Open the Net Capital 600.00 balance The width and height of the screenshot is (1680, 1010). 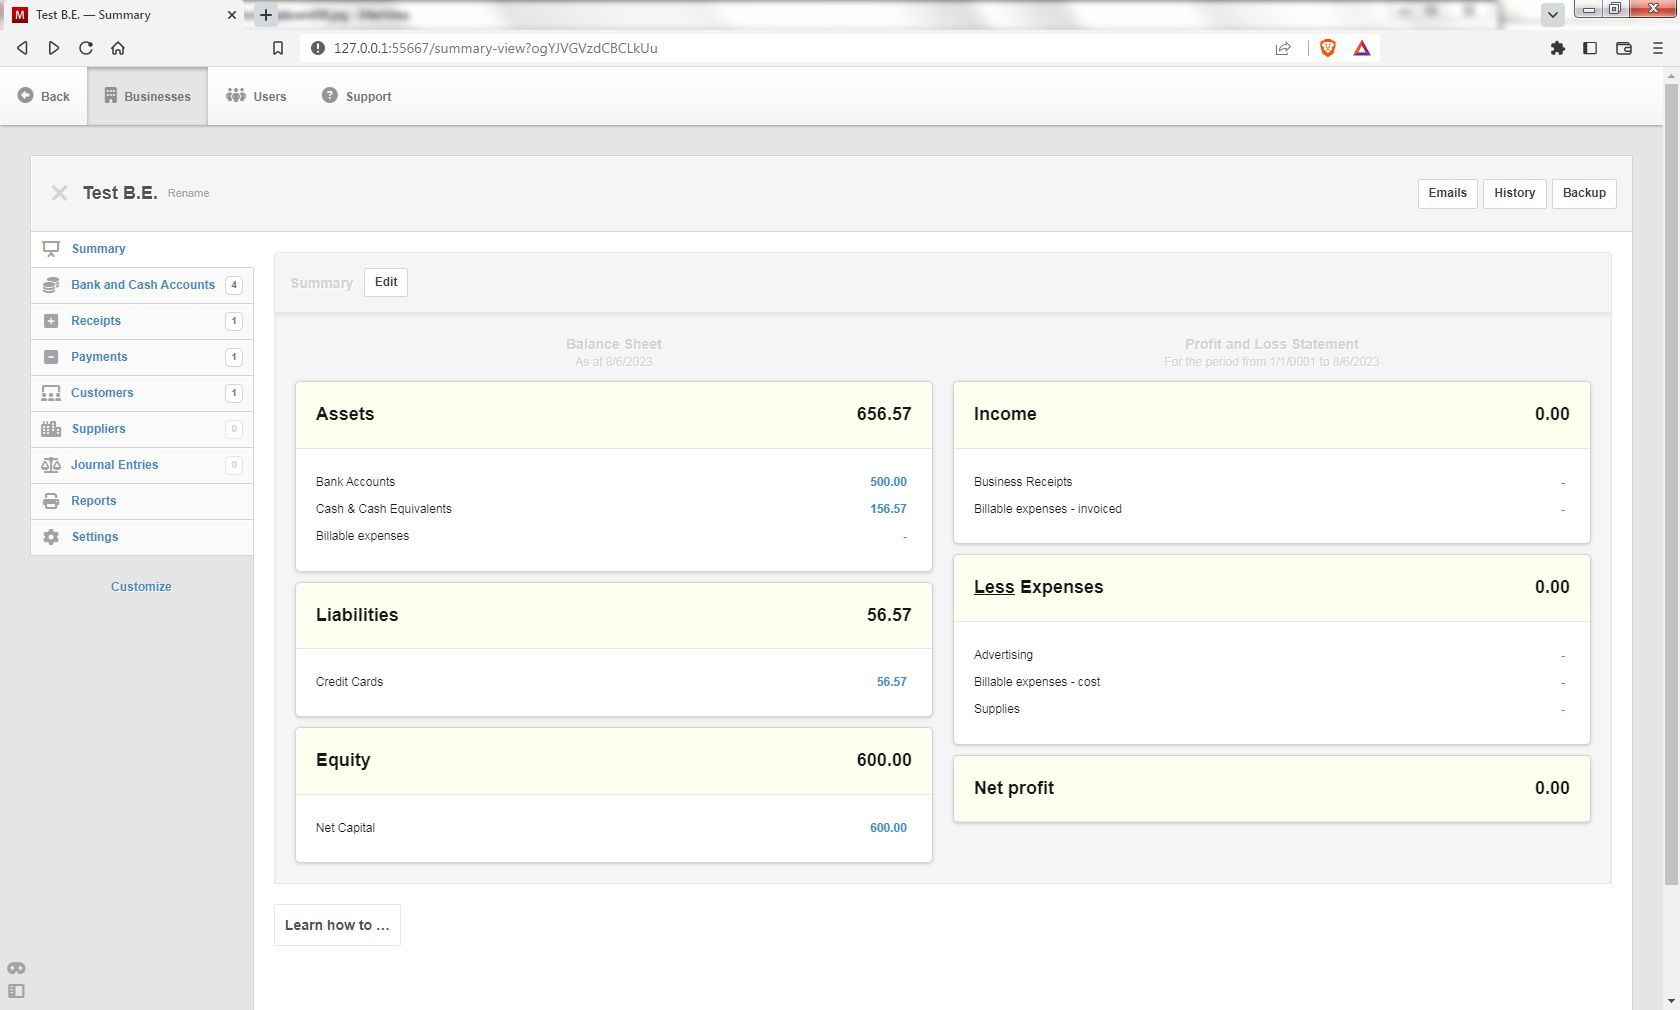(x=888, y=828)
